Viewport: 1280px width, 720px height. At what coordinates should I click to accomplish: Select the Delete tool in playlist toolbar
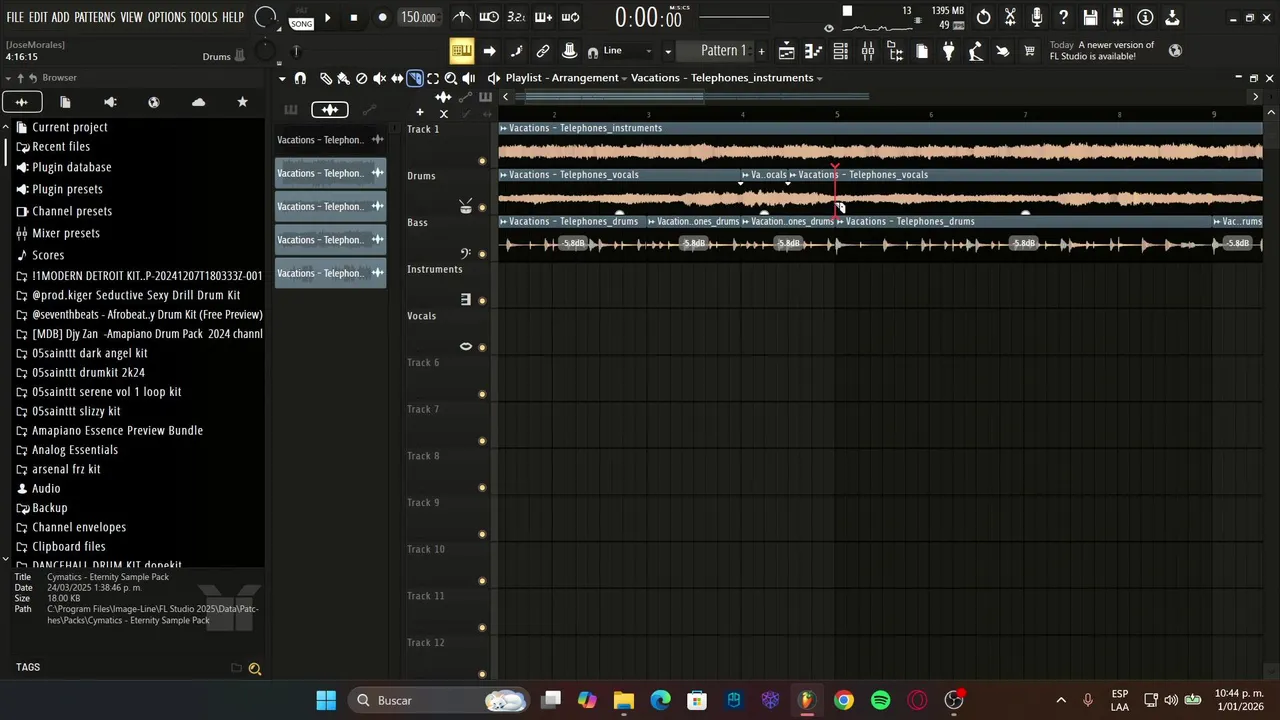coord(362,78)
